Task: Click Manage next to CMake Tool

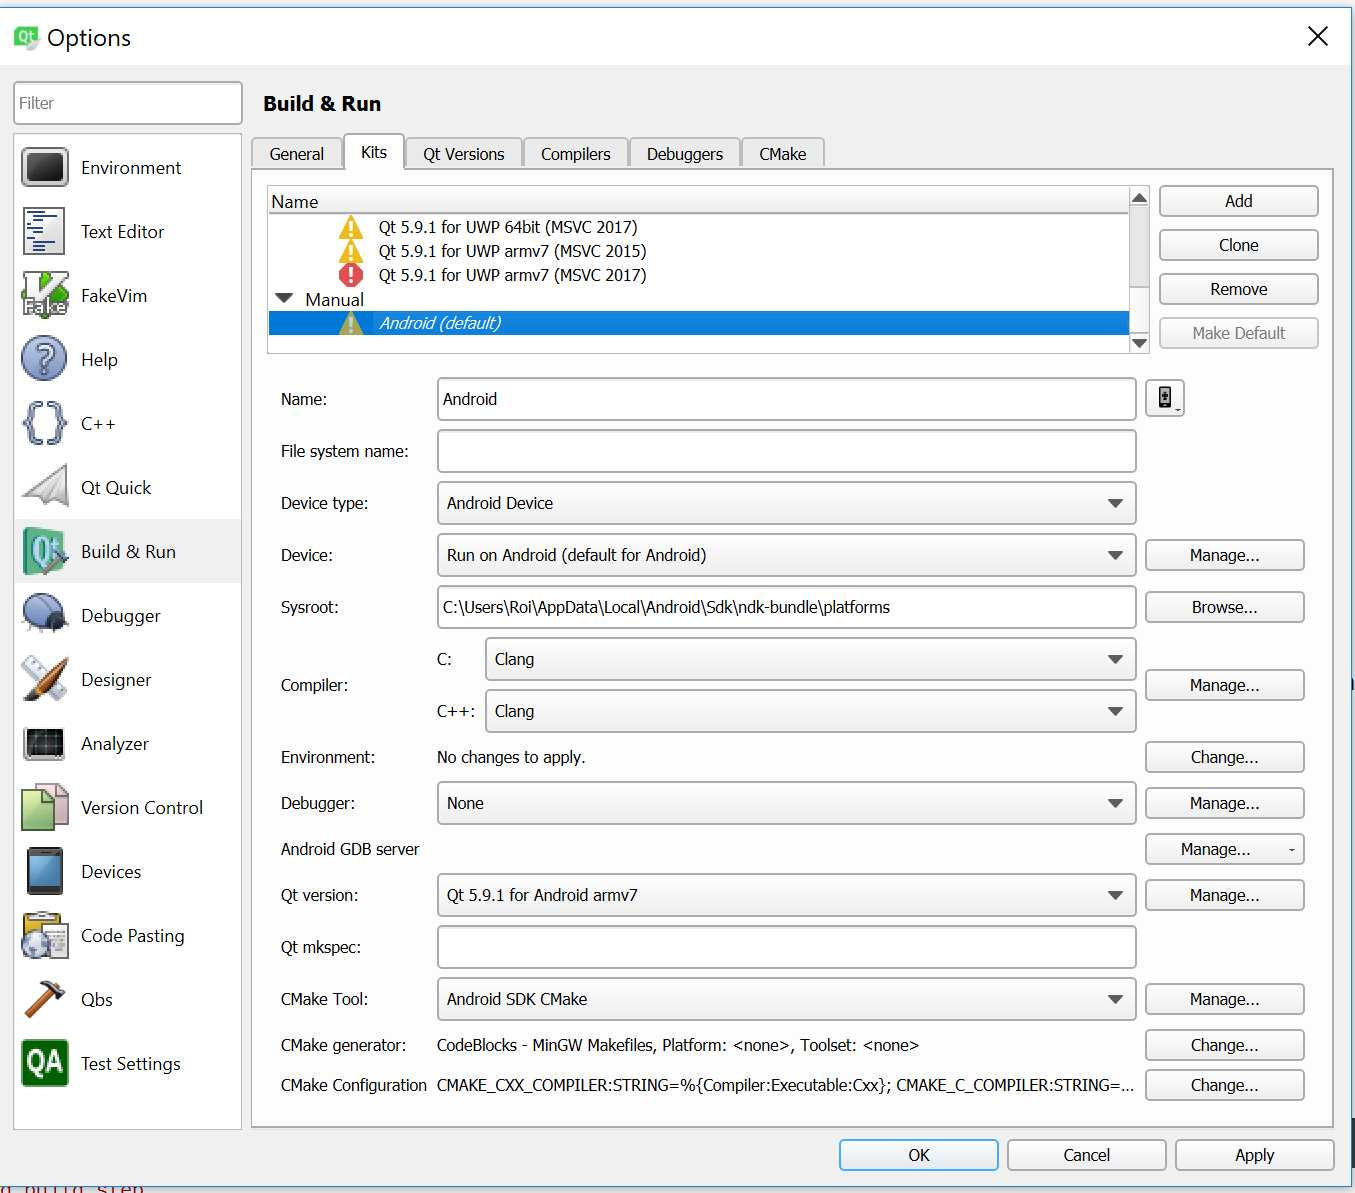Action: (1224, 999)
